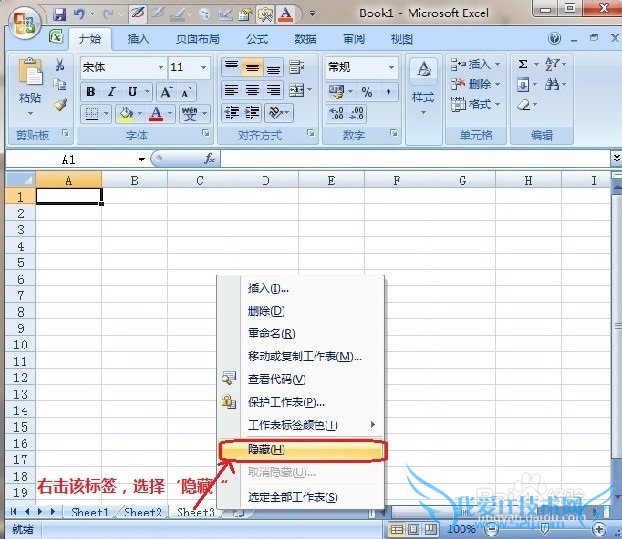Viewport: 622px width, 539px height.
Task: Expand the Name Box dropdown arrow
Action: point(142,159)
